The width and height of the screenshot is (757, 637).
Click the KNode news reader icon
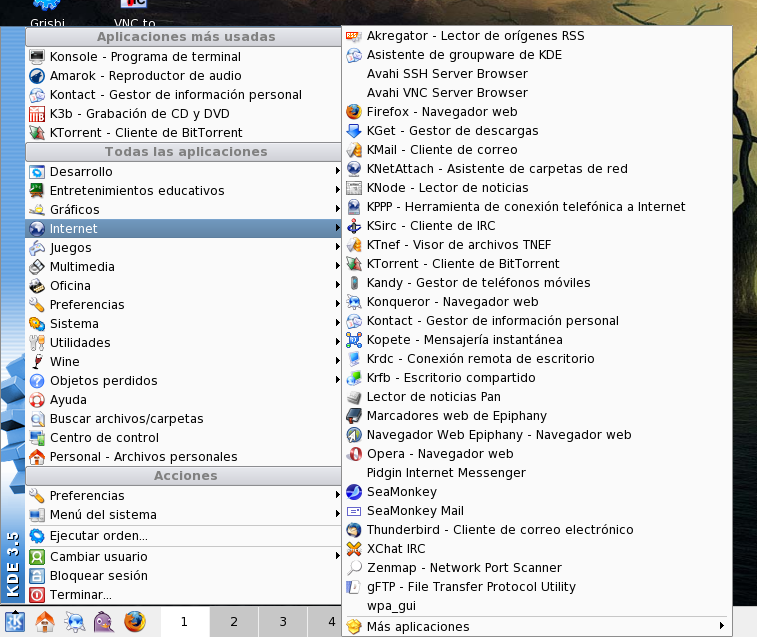tap(354, 188)
